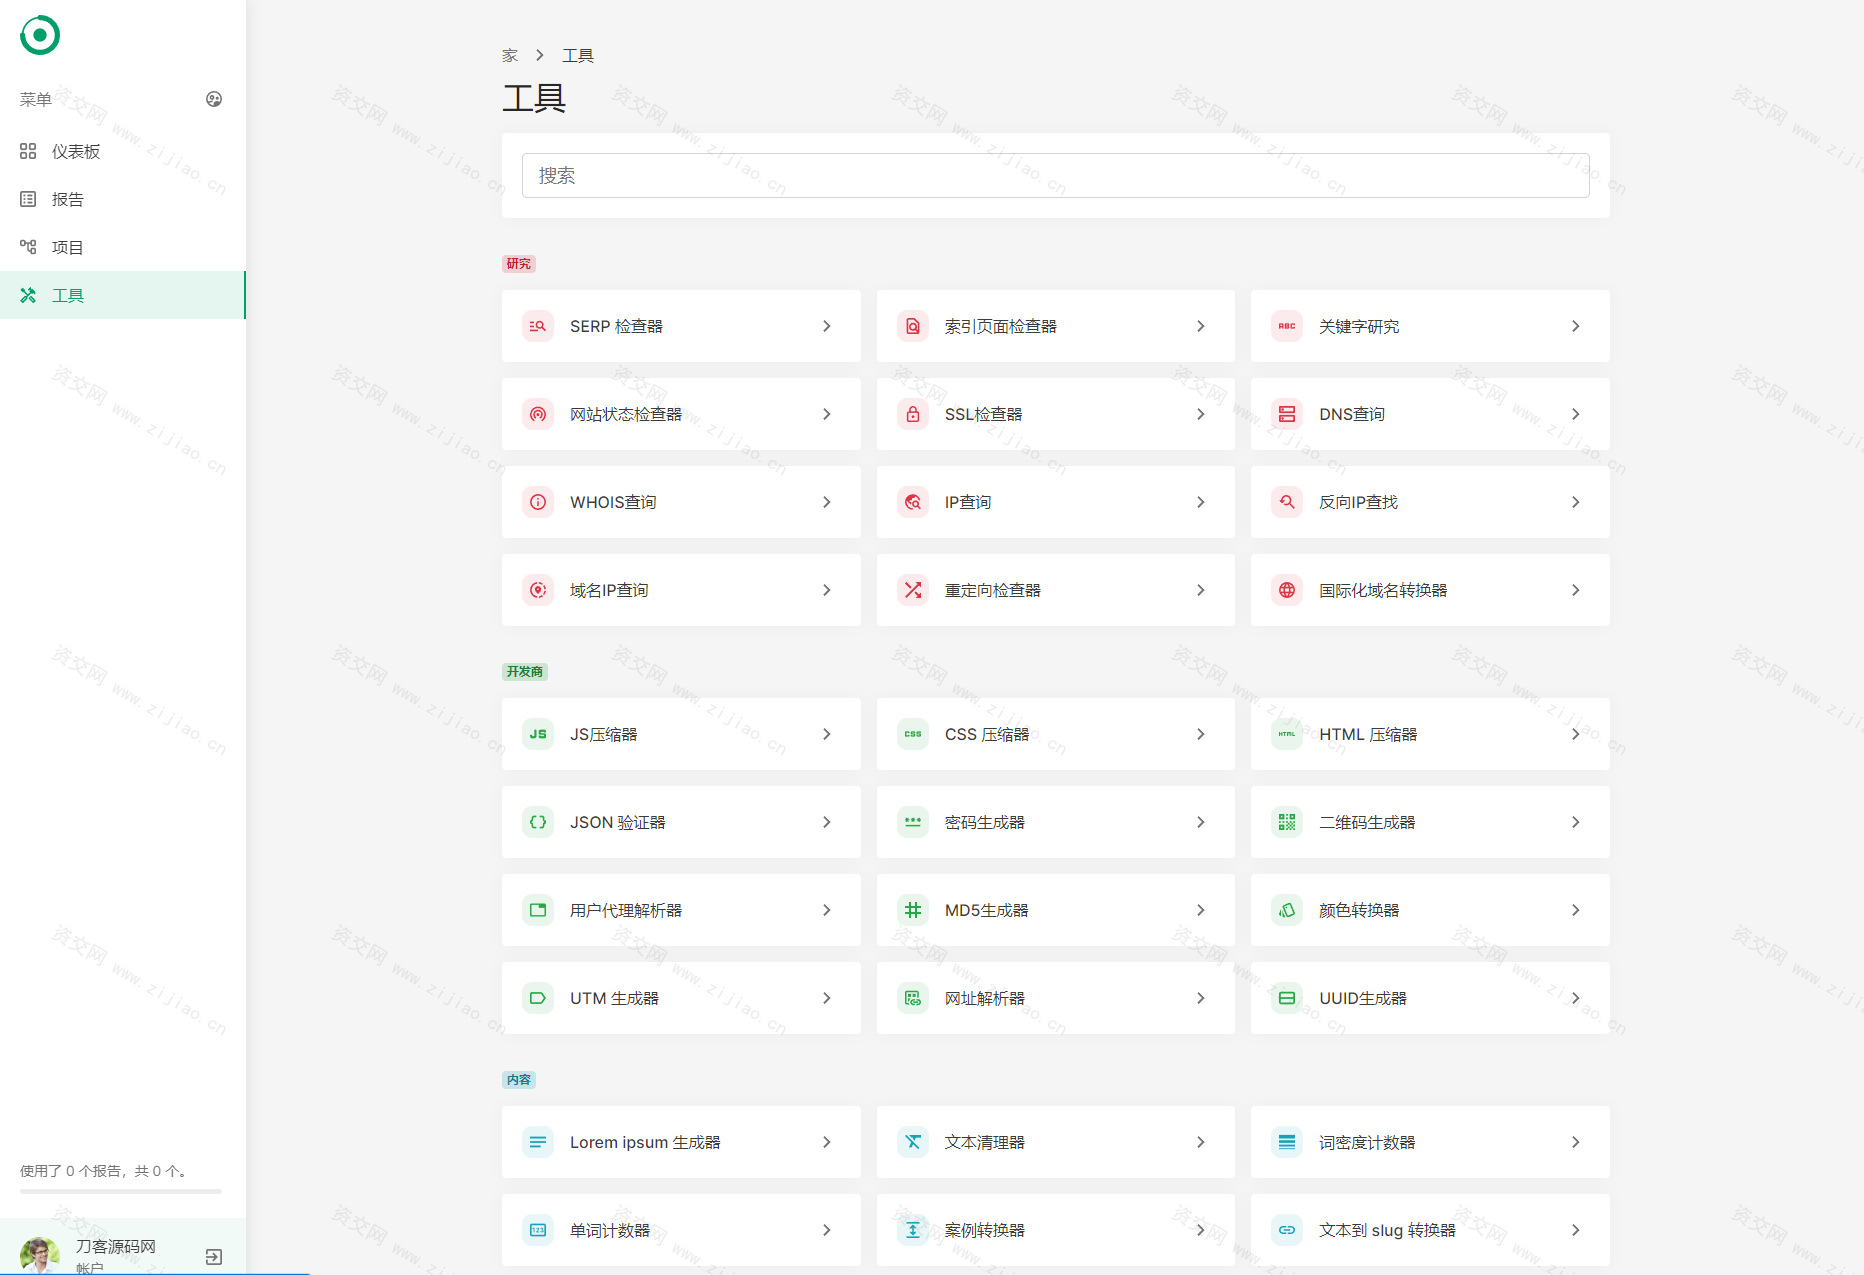Screen dimensions: 1864x1275
Task: Click the UUID生成器 icon
Action: coord(1287,998)
